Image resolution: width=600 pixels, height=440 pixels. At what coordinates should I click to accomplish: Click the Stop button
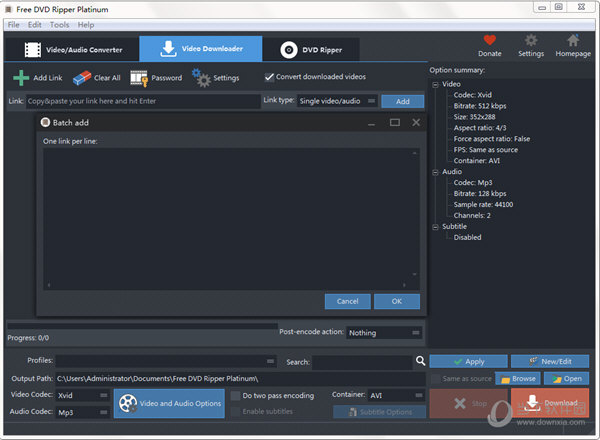(x=468, y=403)
